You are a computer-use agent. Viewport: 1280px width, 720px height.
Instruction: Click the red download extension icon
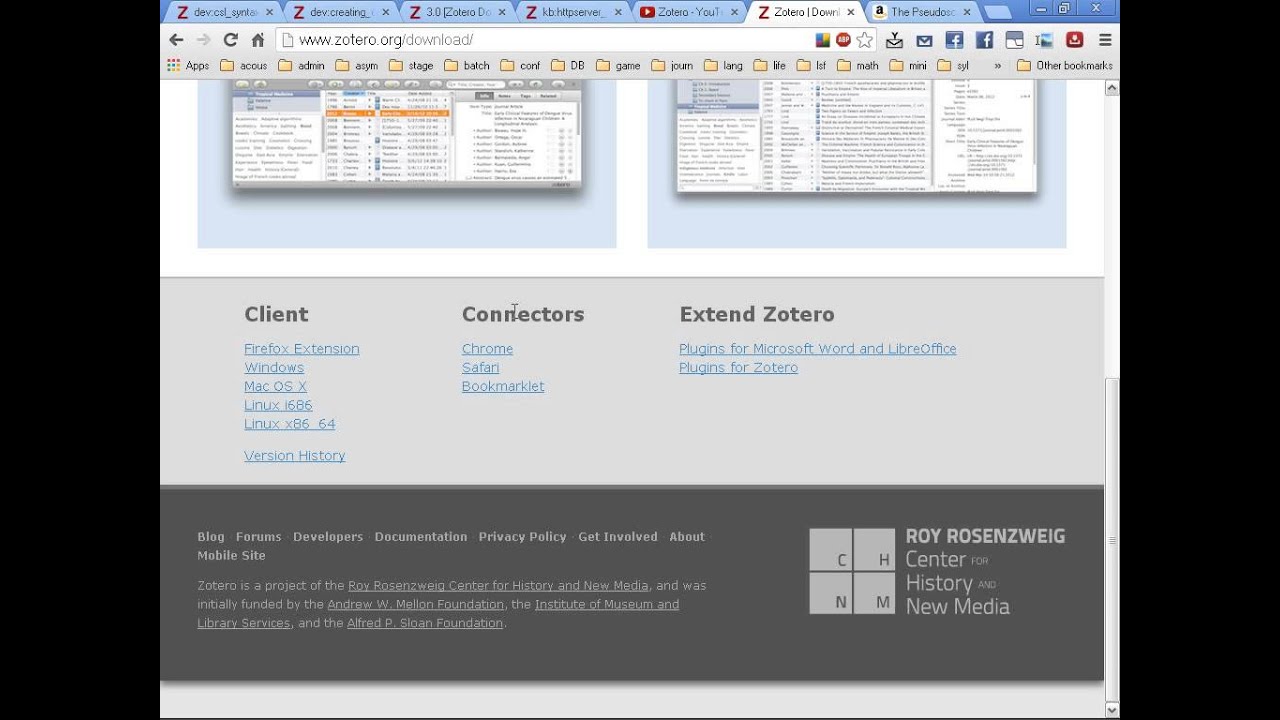coord(1075,40)
